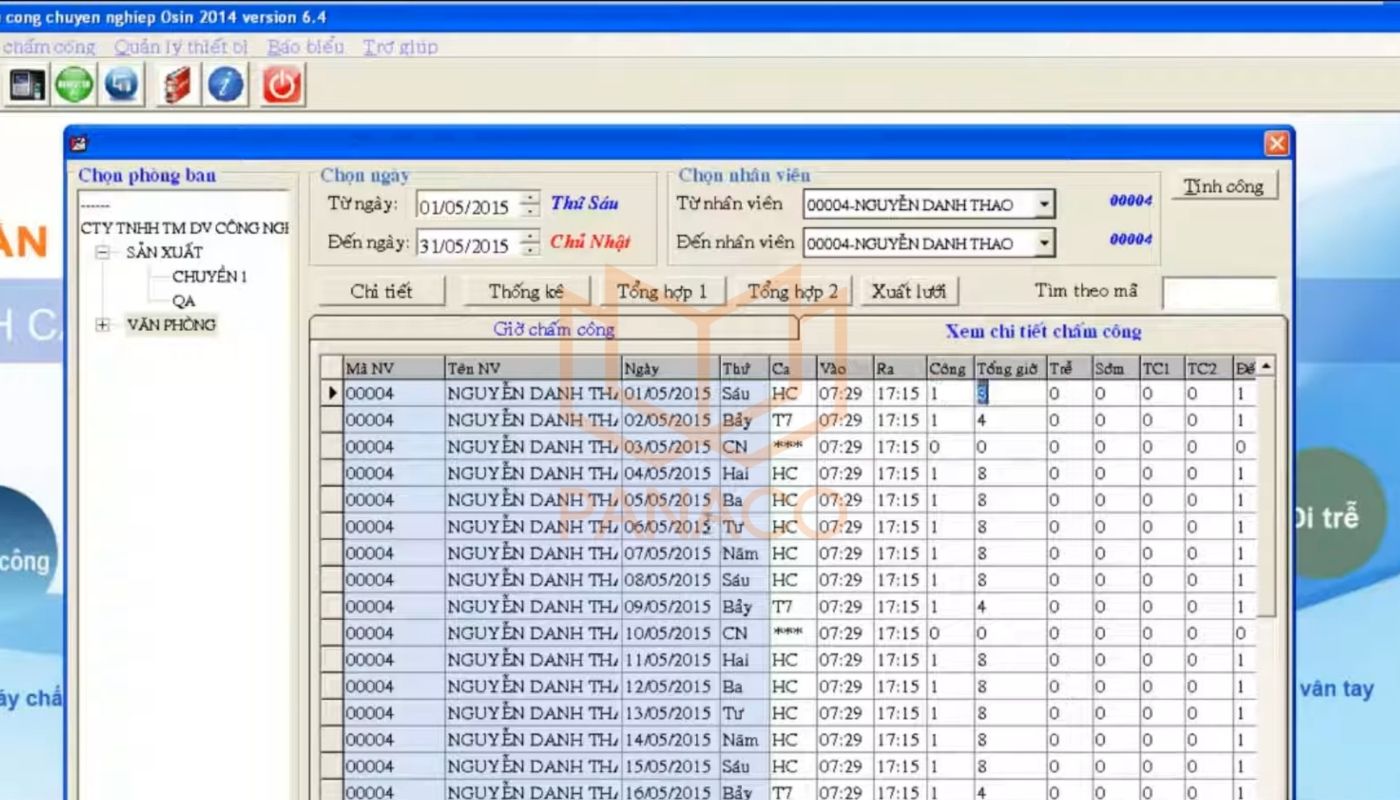
Task: Click the Trễ column header
Action: tap(1069, 369)
